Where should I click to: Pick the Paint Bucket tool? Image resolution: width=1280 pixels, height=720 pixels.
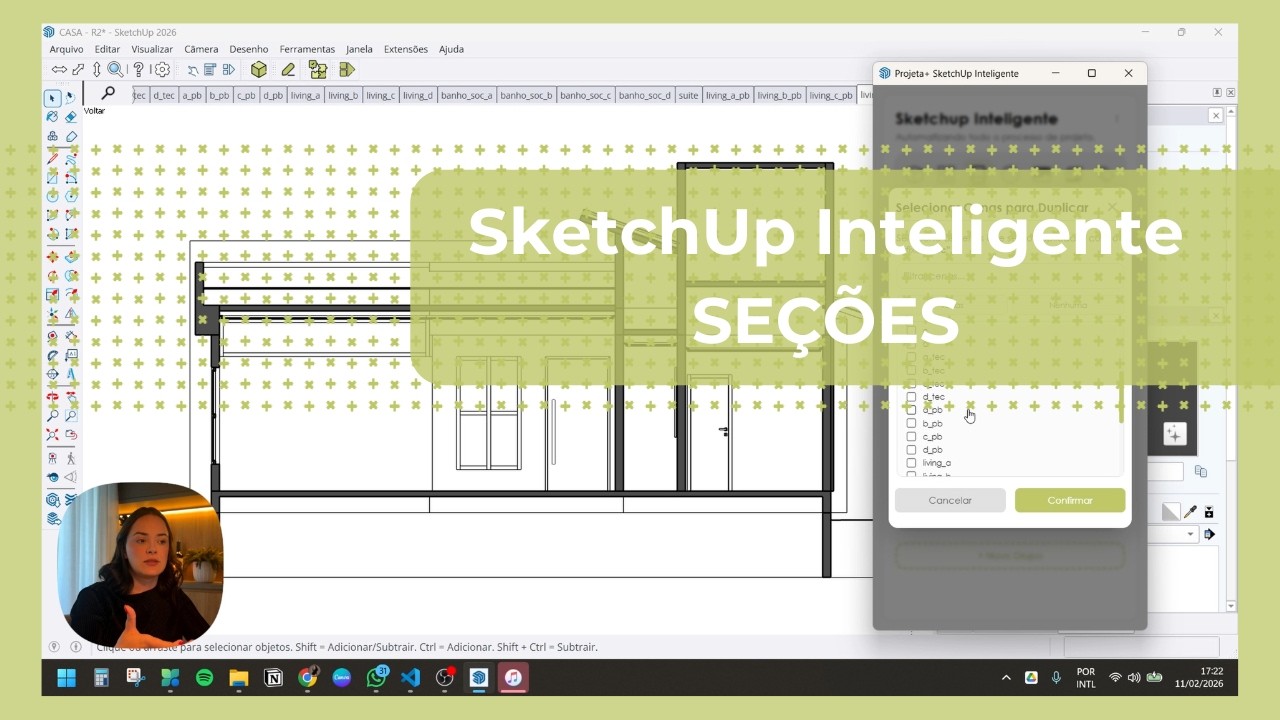pyautogui.click(x=52, y=117)
